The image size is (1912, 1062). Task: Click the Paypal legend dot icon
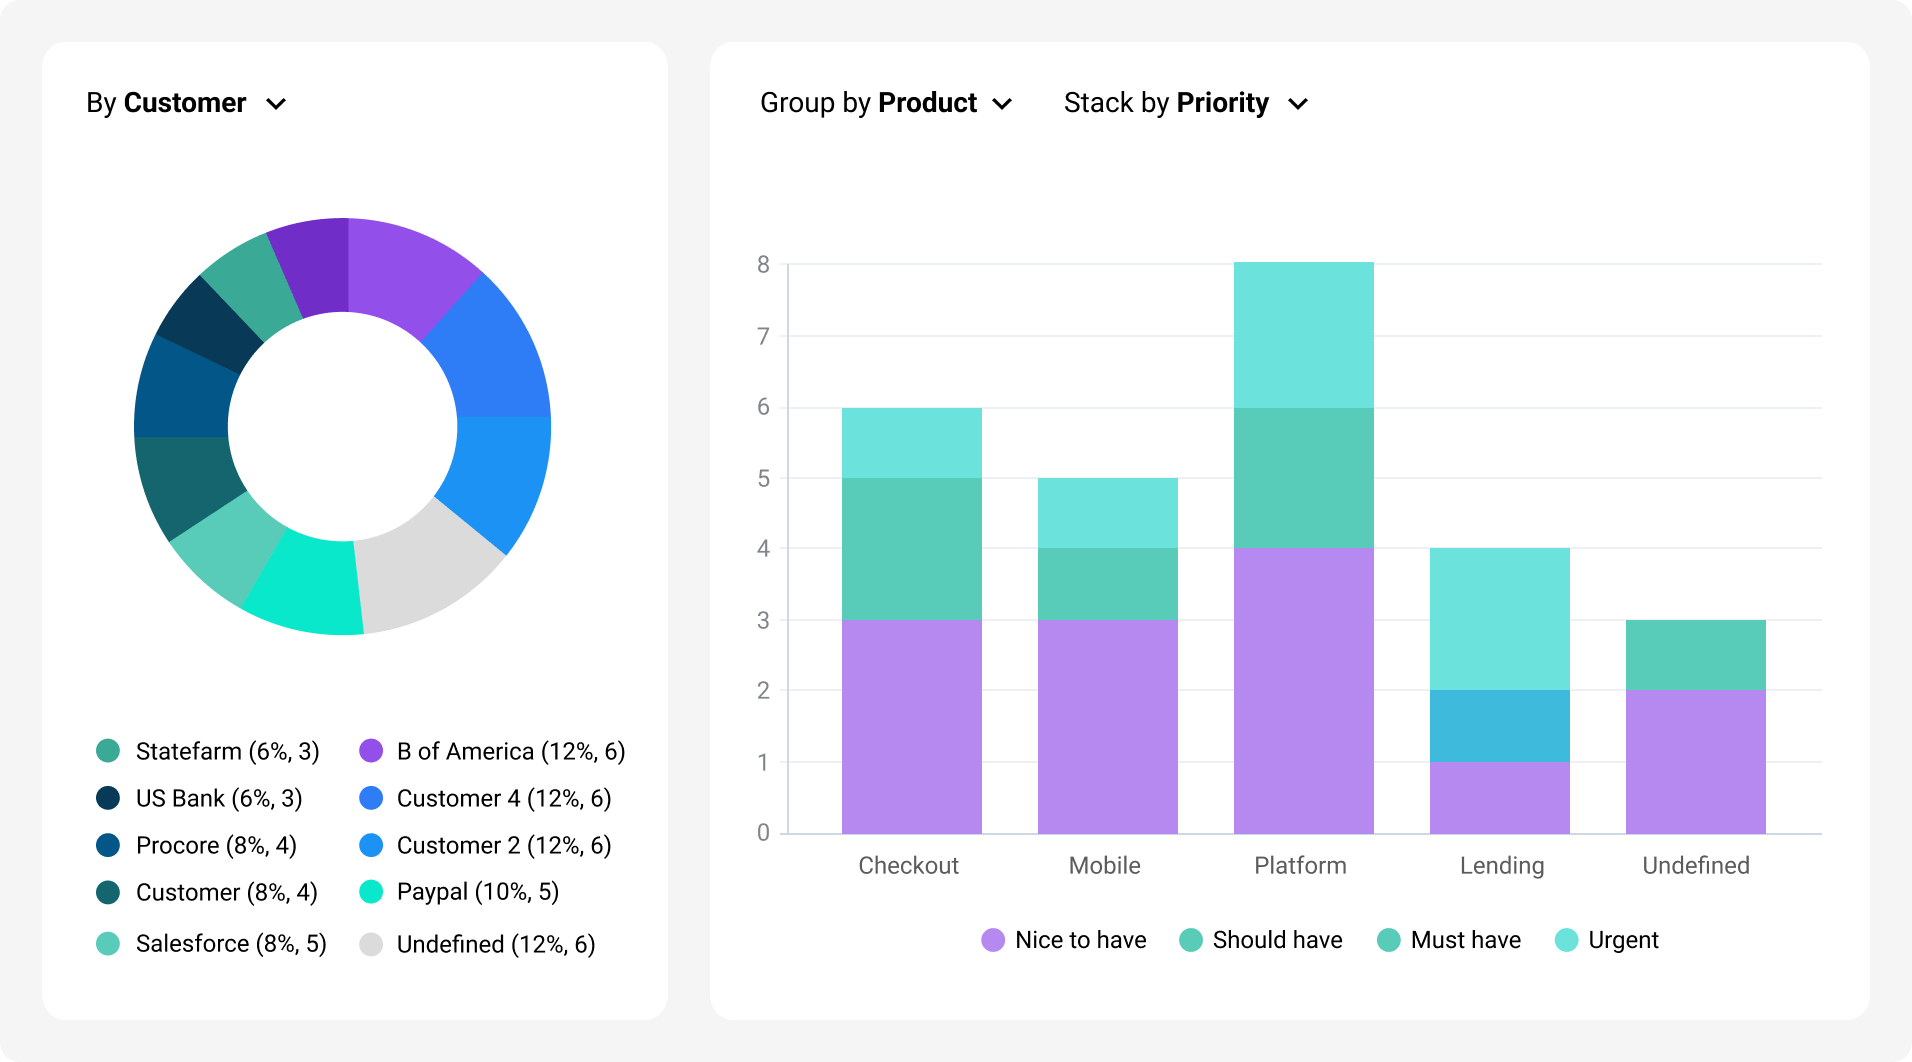pos(371,892)
